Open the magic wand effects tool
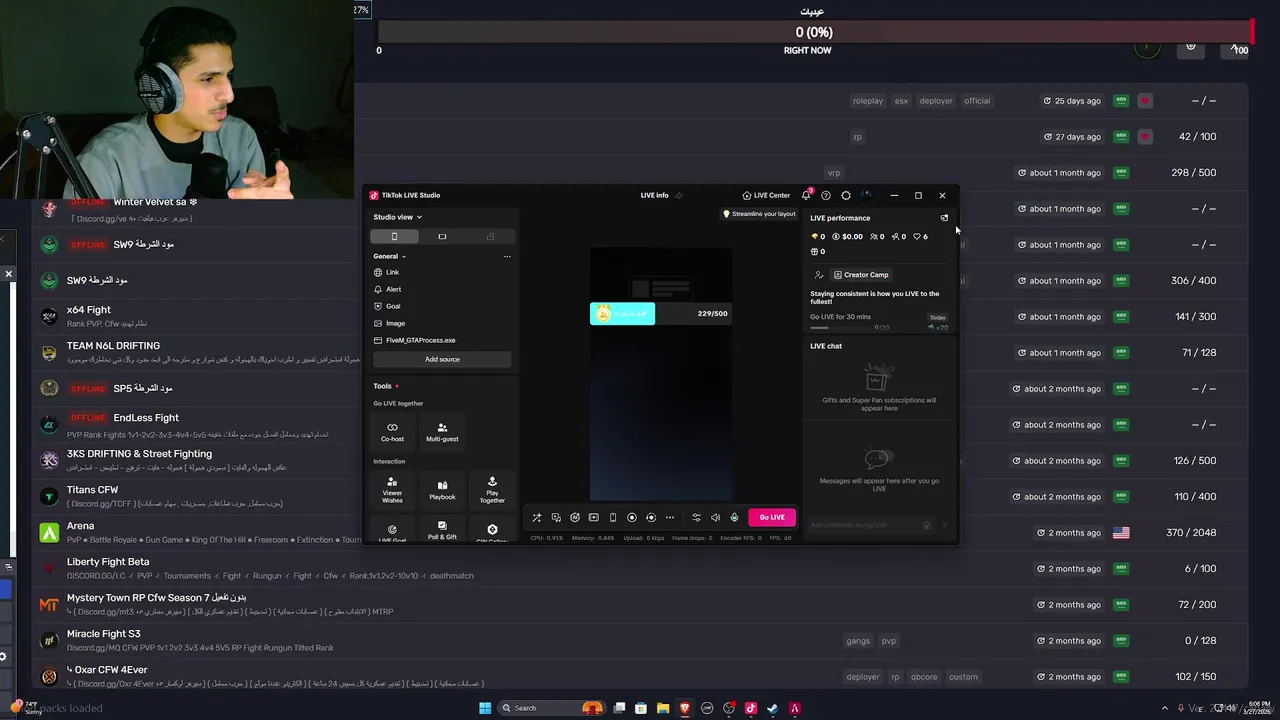Screen dimensions: 1280x720 [x=536, y=517]
